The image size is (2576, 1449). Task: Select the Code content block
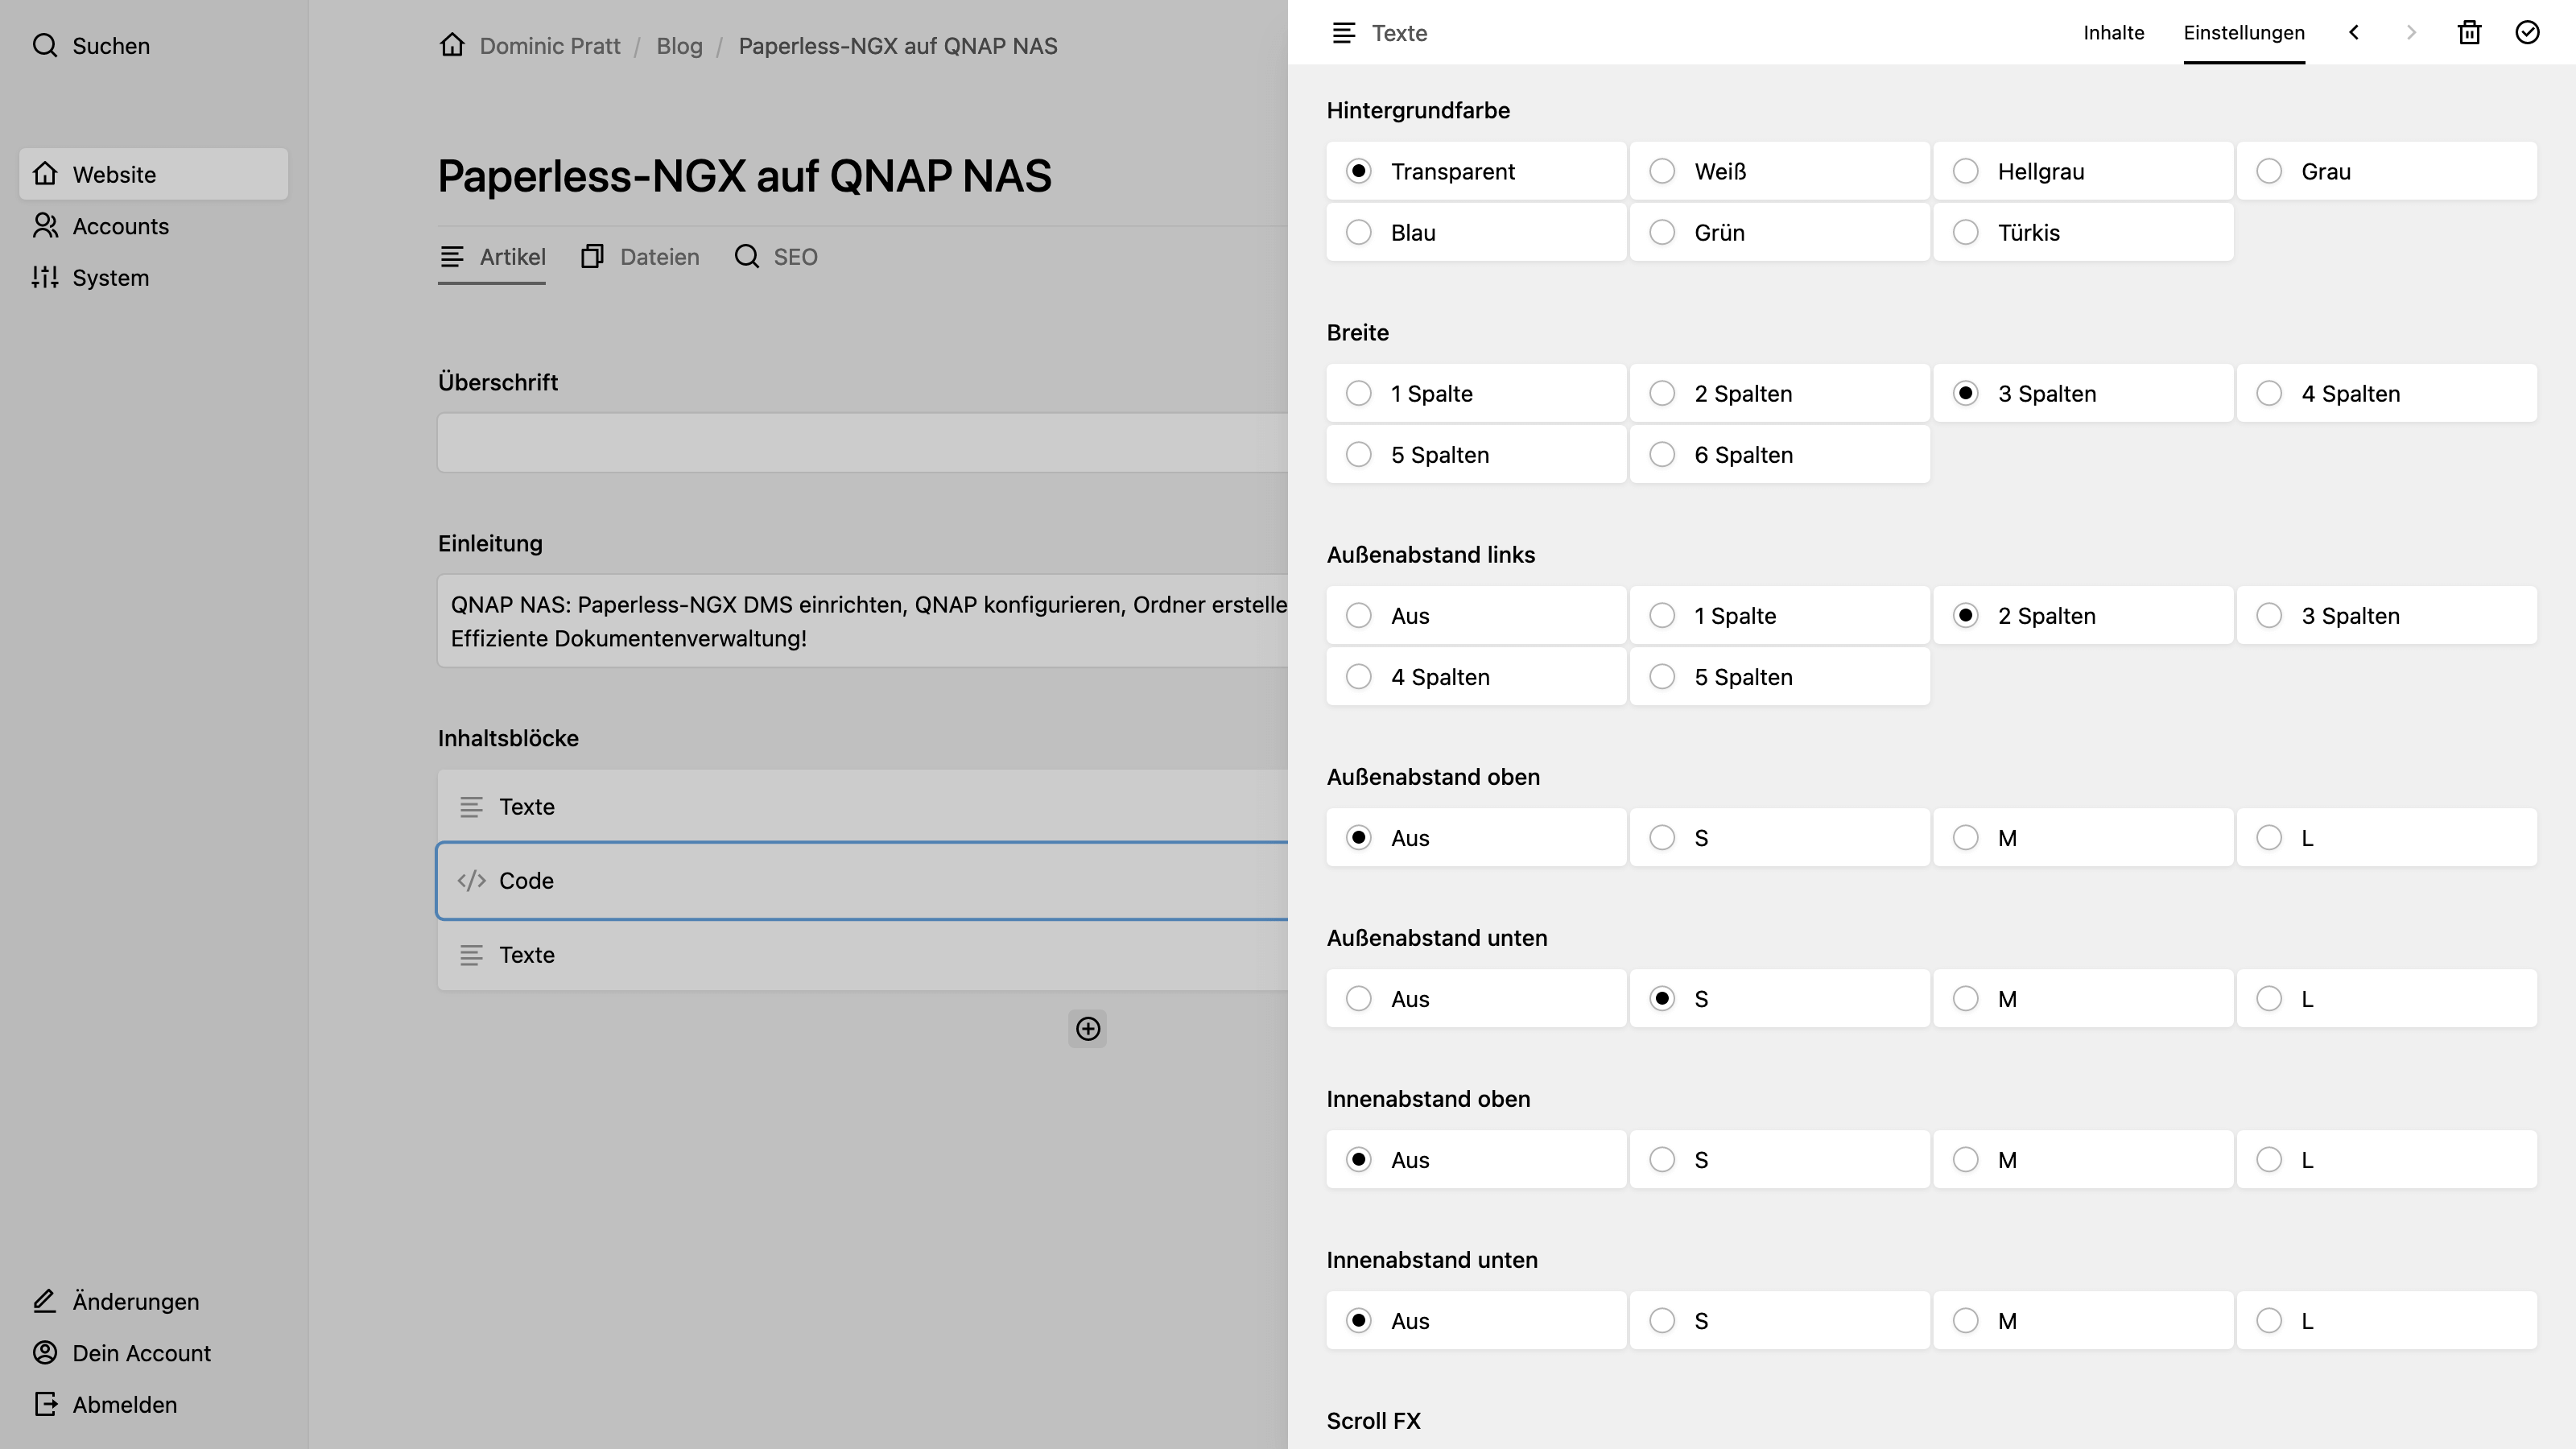coord(862,881)
